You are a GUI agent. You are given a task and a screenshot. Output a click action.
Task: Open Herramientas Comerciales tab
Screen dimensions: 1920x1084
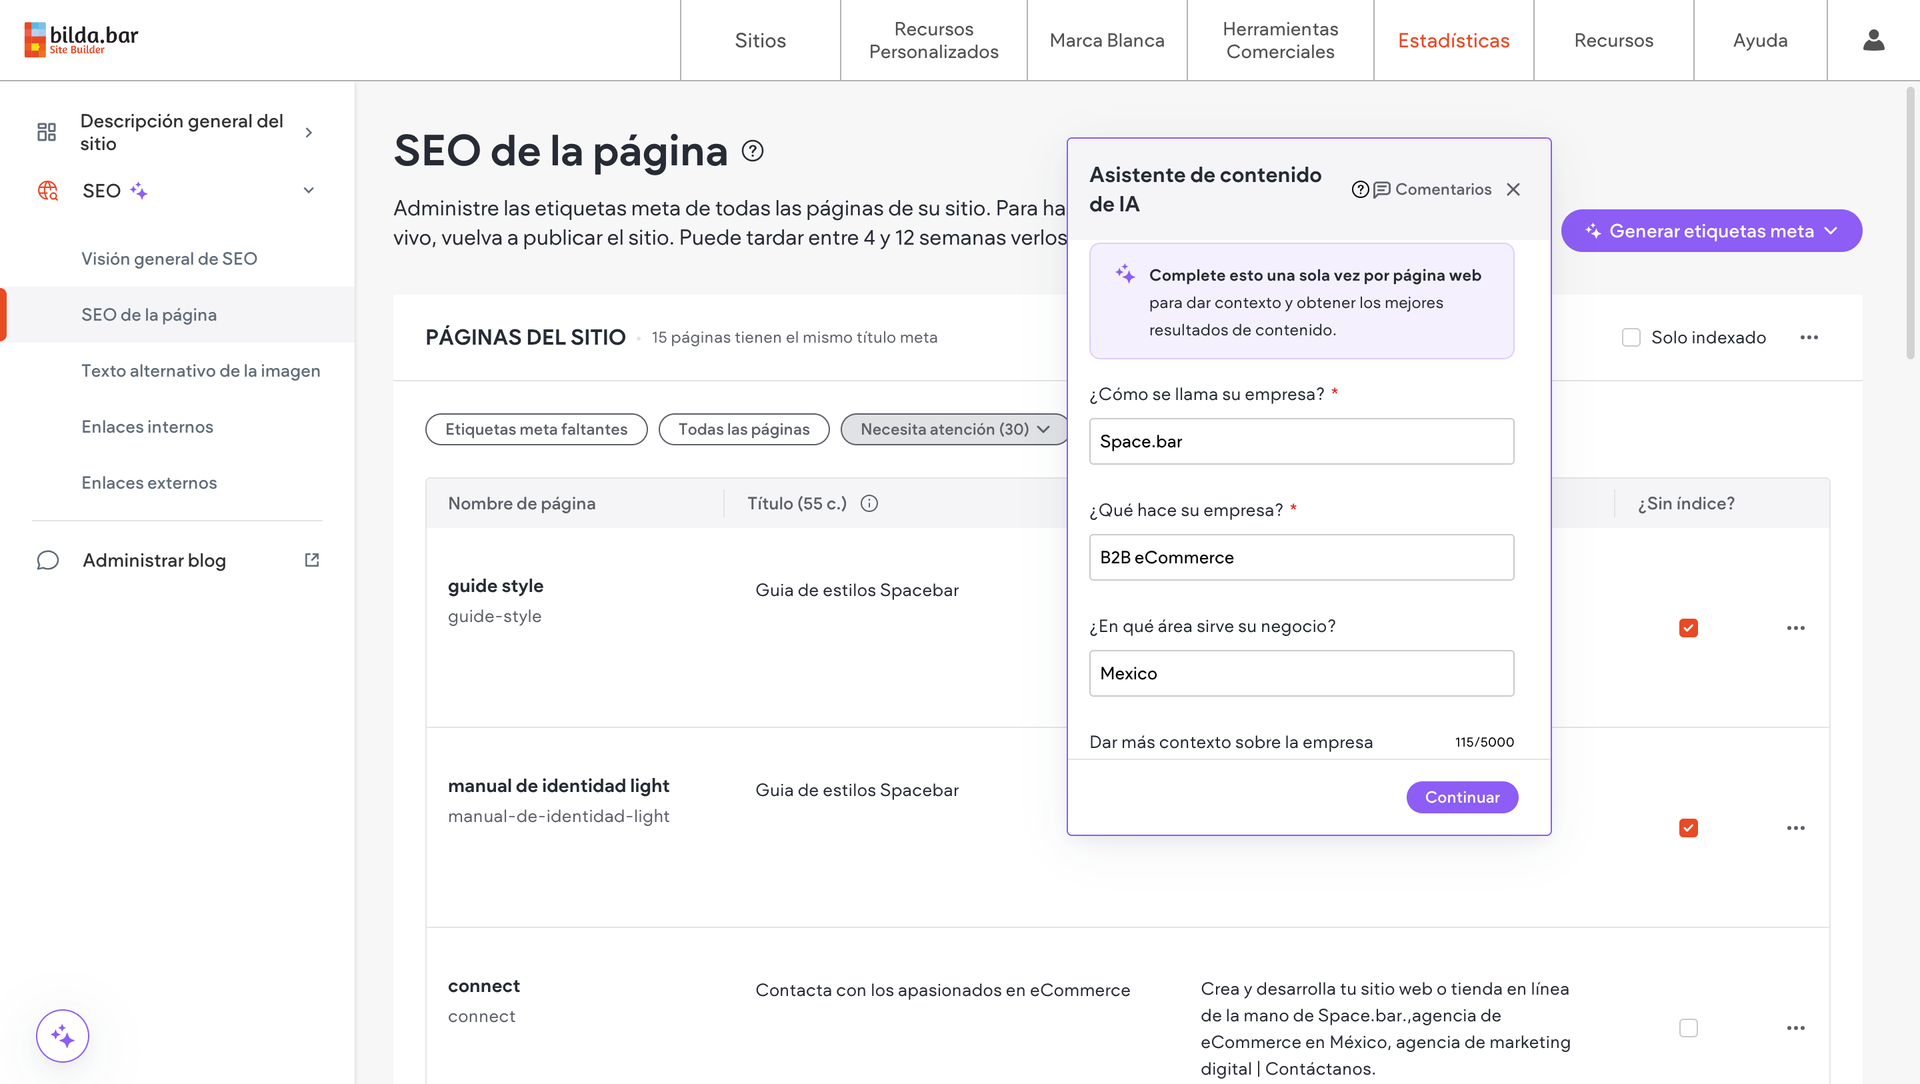[x=1280, y=40]
